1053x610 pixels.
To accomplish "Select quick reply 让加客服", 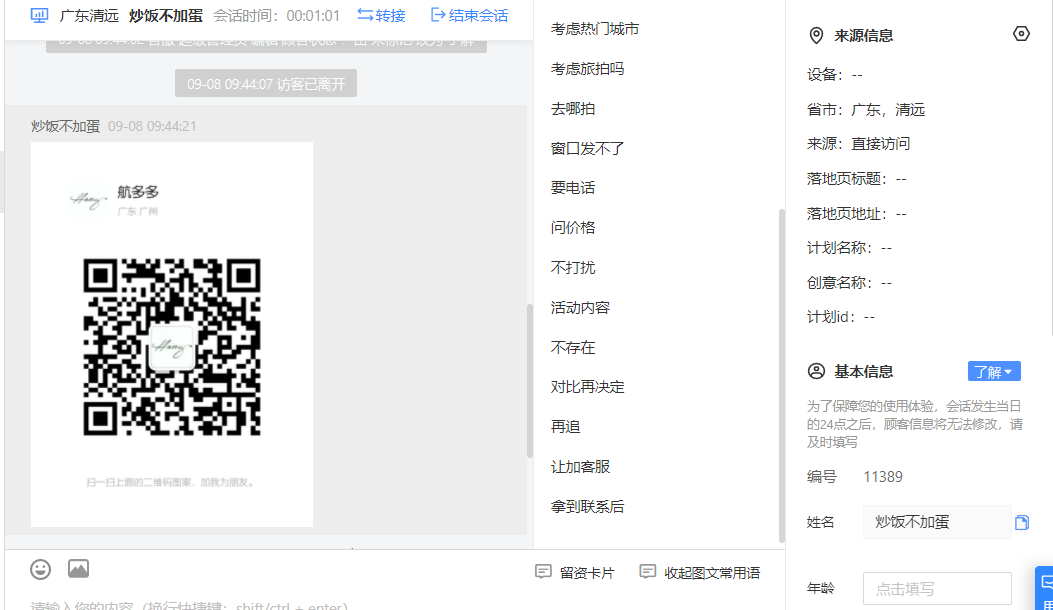I will point(580,466).
